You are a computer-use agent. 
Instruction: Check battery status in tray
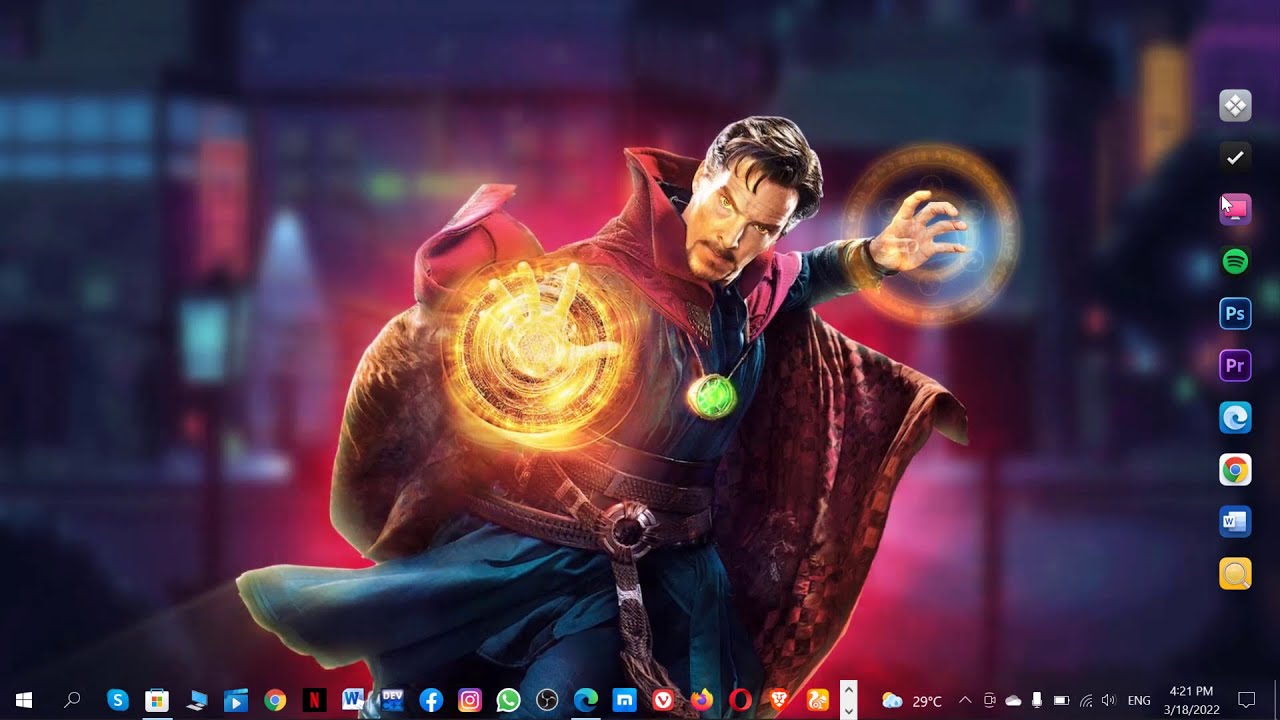point(1062,700)
